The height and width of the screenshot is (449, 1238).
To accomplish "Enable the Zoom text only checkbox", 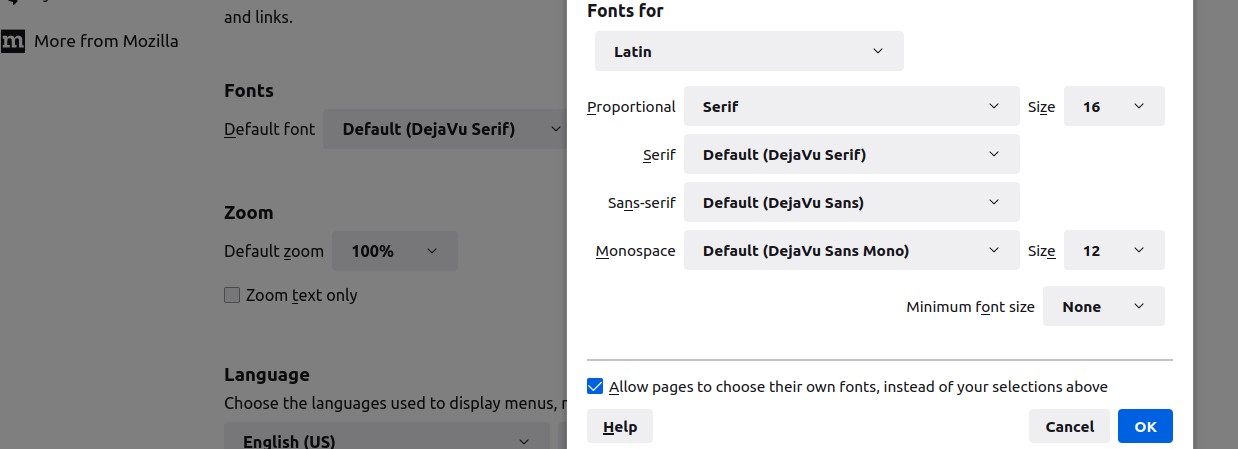I will [232, 295].
